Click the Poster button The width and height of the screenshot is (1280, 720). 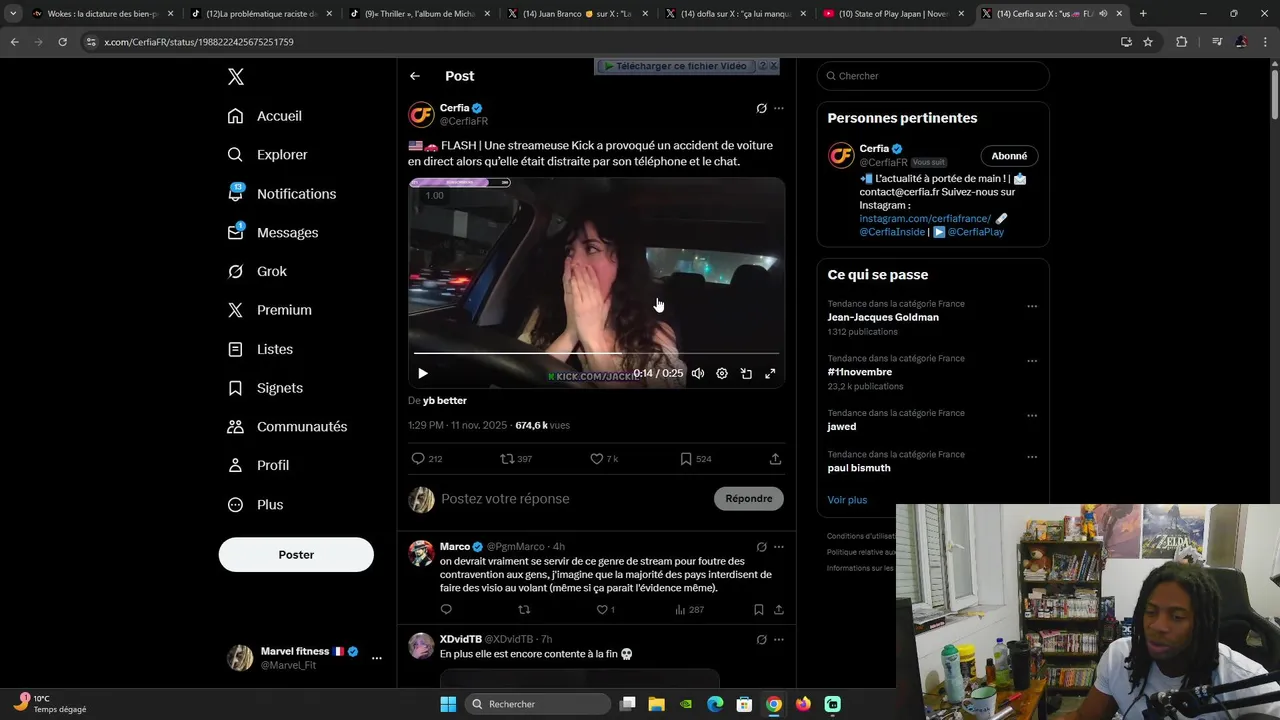pyautogui.click(x=296, y=555)
